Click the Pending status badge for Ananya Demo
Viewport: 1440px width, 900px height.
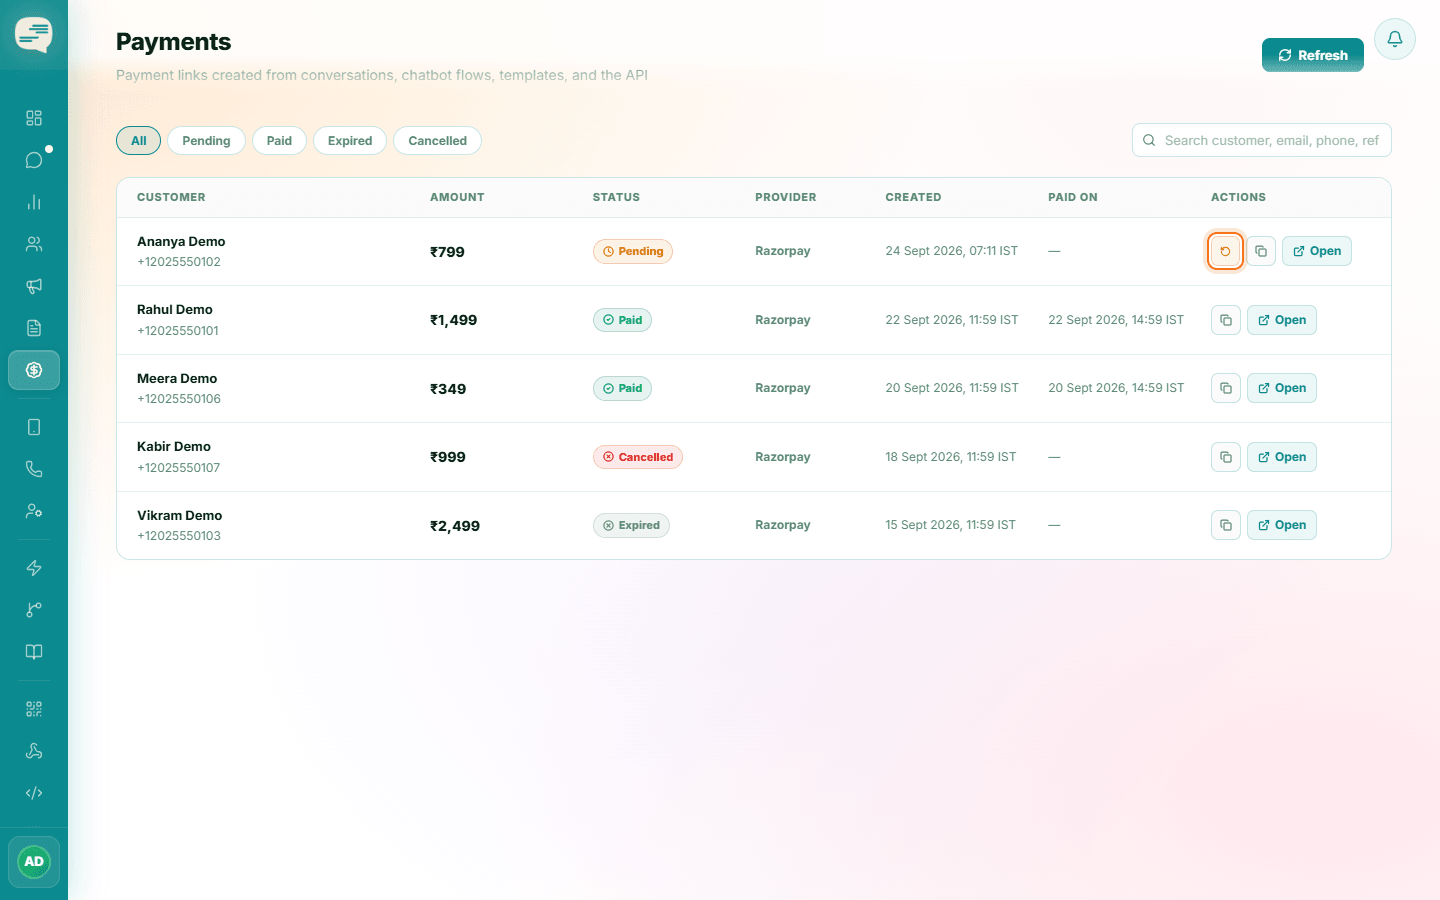[633, 251]
